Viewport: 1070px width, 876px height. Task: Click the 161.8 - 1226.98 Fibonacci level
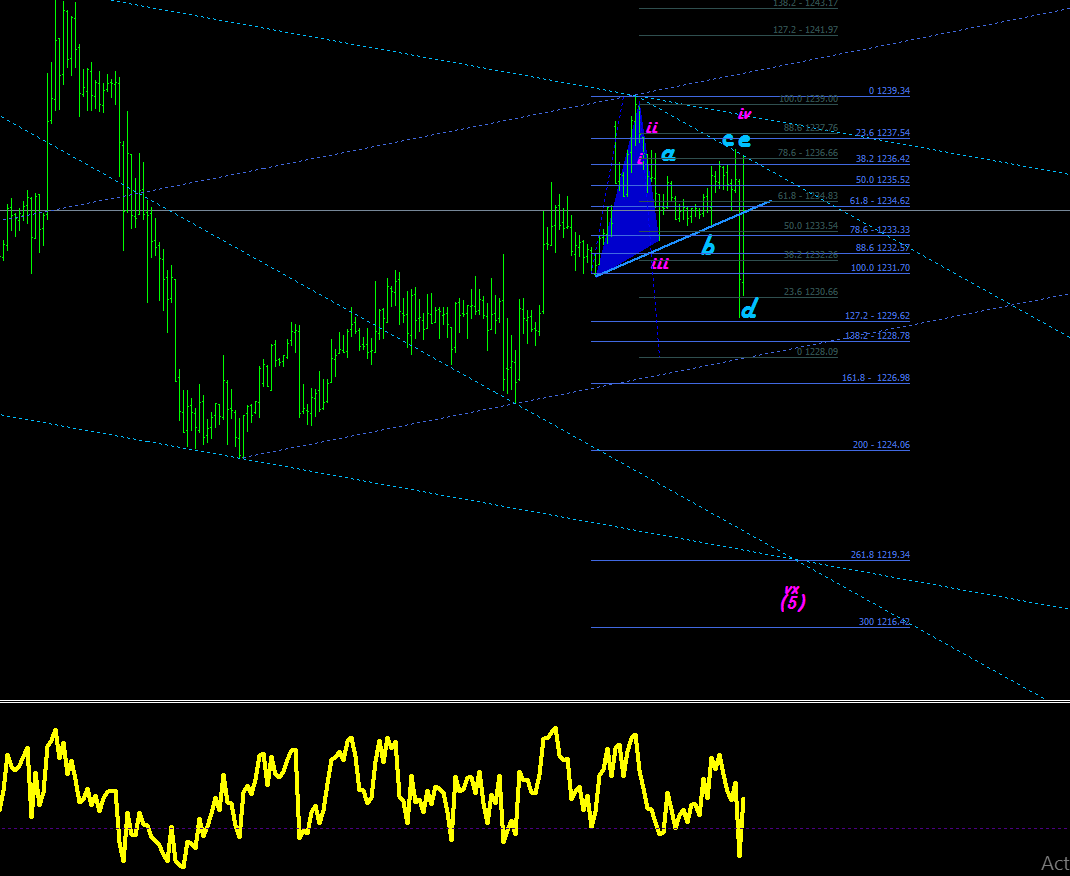pos(876,377)
